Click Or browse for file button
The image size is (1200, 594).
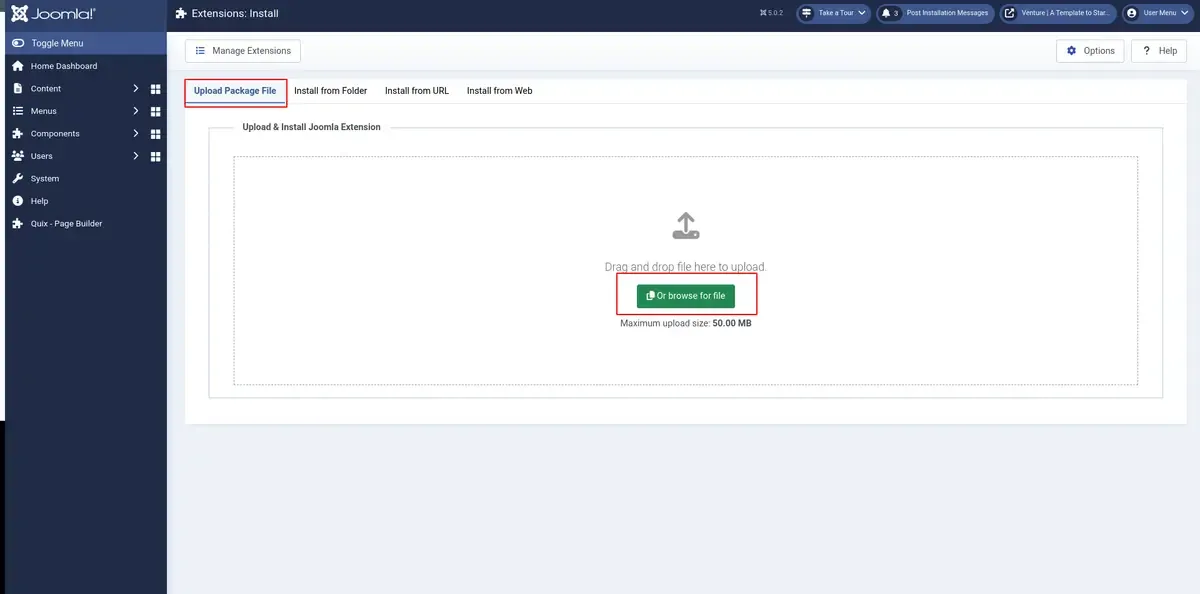click(686, 296)
